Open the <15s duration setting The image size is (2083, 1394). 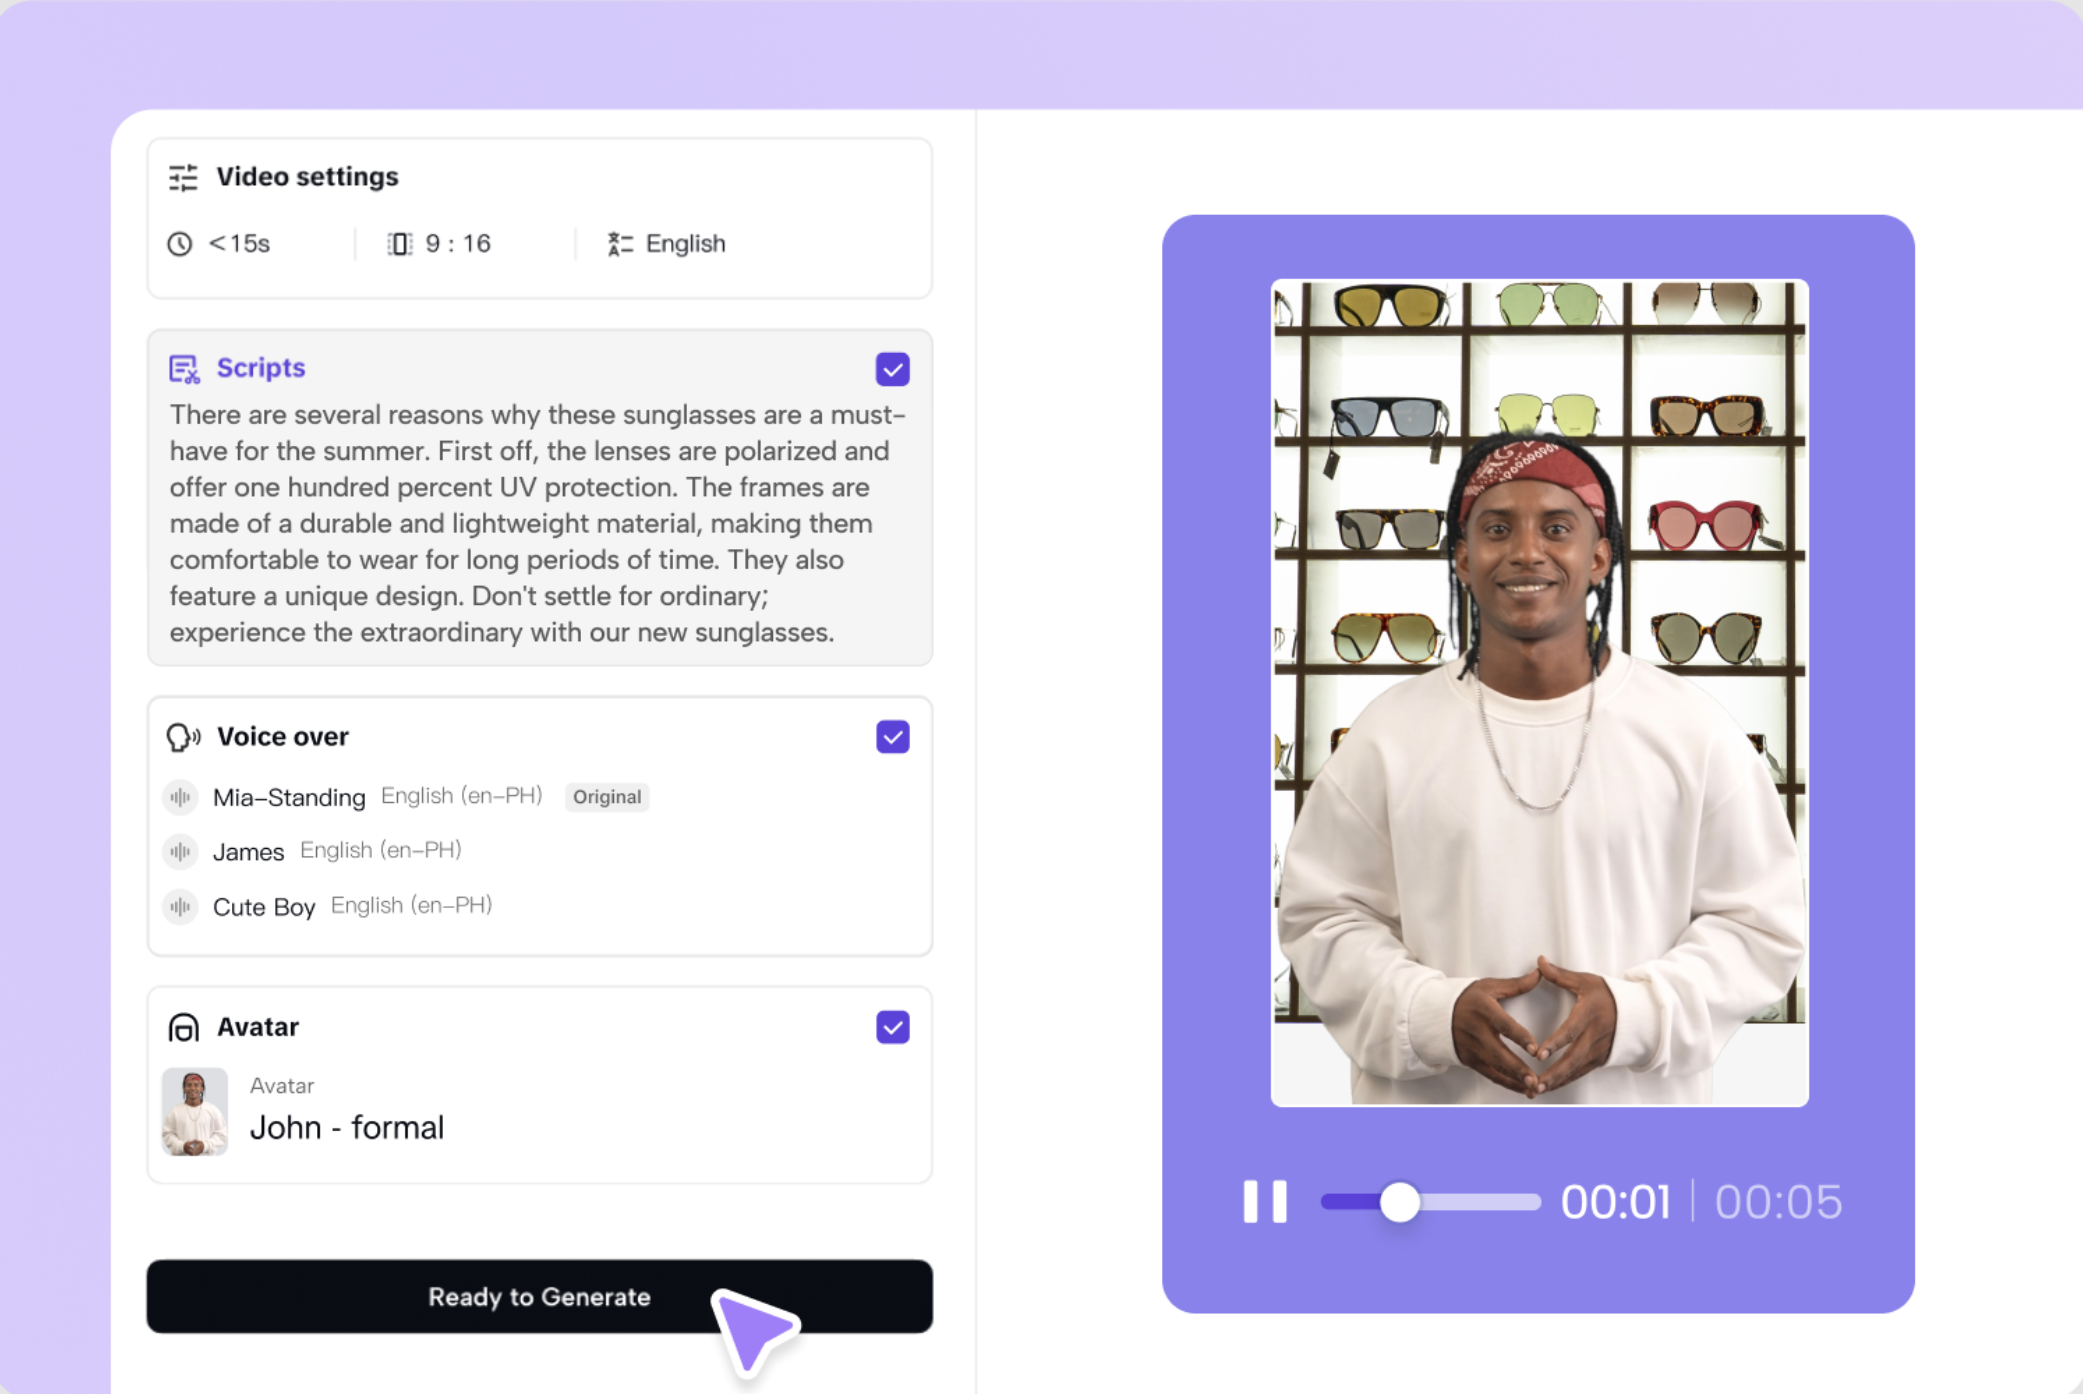pyautogui.click(x=239, y=244)
